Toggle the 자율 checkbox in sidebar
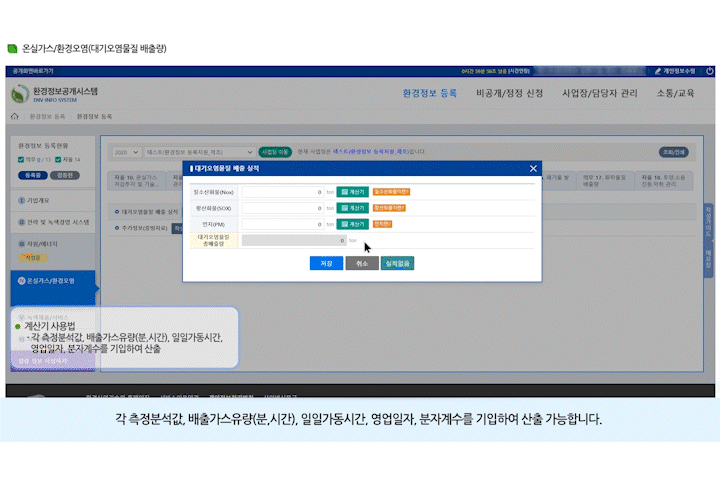The width and height of the screenshot is (720, 480). (x=57, y=160)
